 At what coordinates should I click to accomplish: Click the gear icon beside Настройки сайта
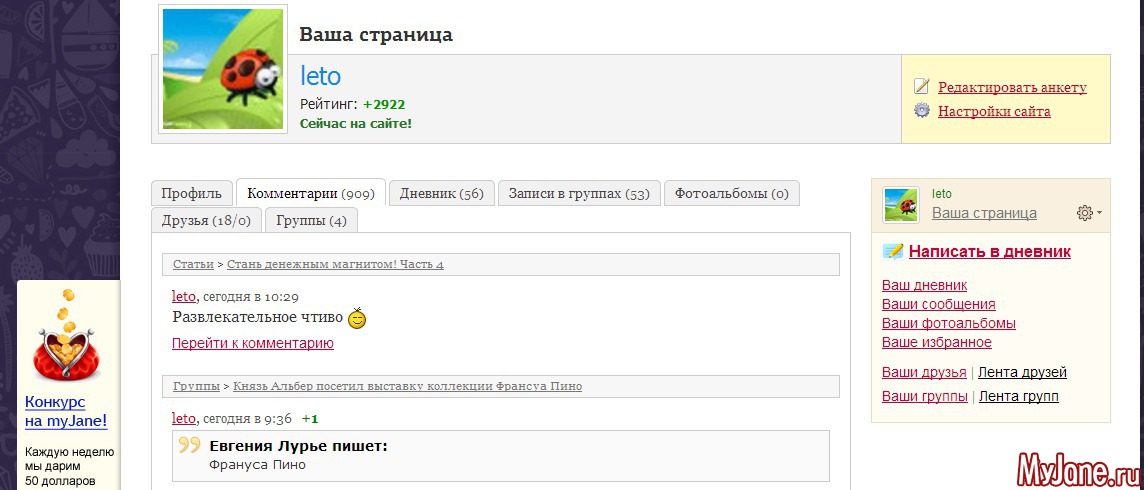[x=921, y=111]
